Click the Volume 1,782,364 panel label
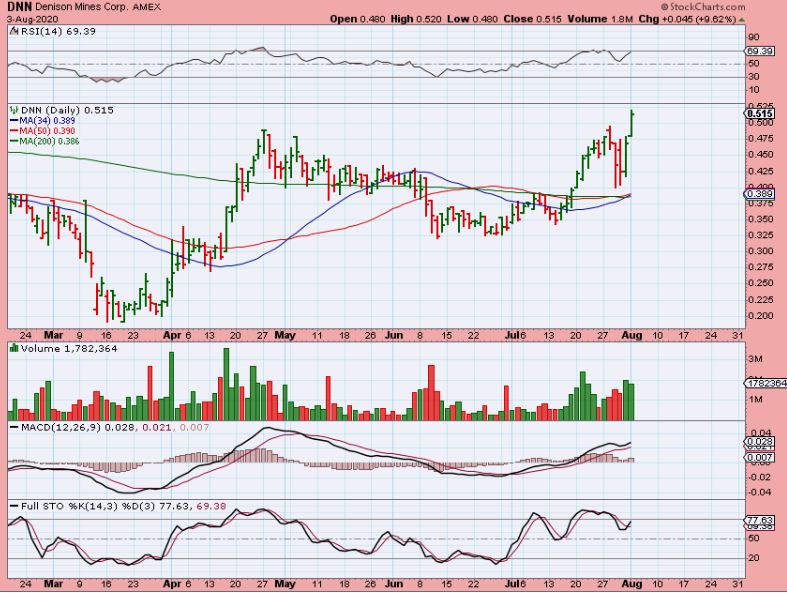 tap(69, 348)
